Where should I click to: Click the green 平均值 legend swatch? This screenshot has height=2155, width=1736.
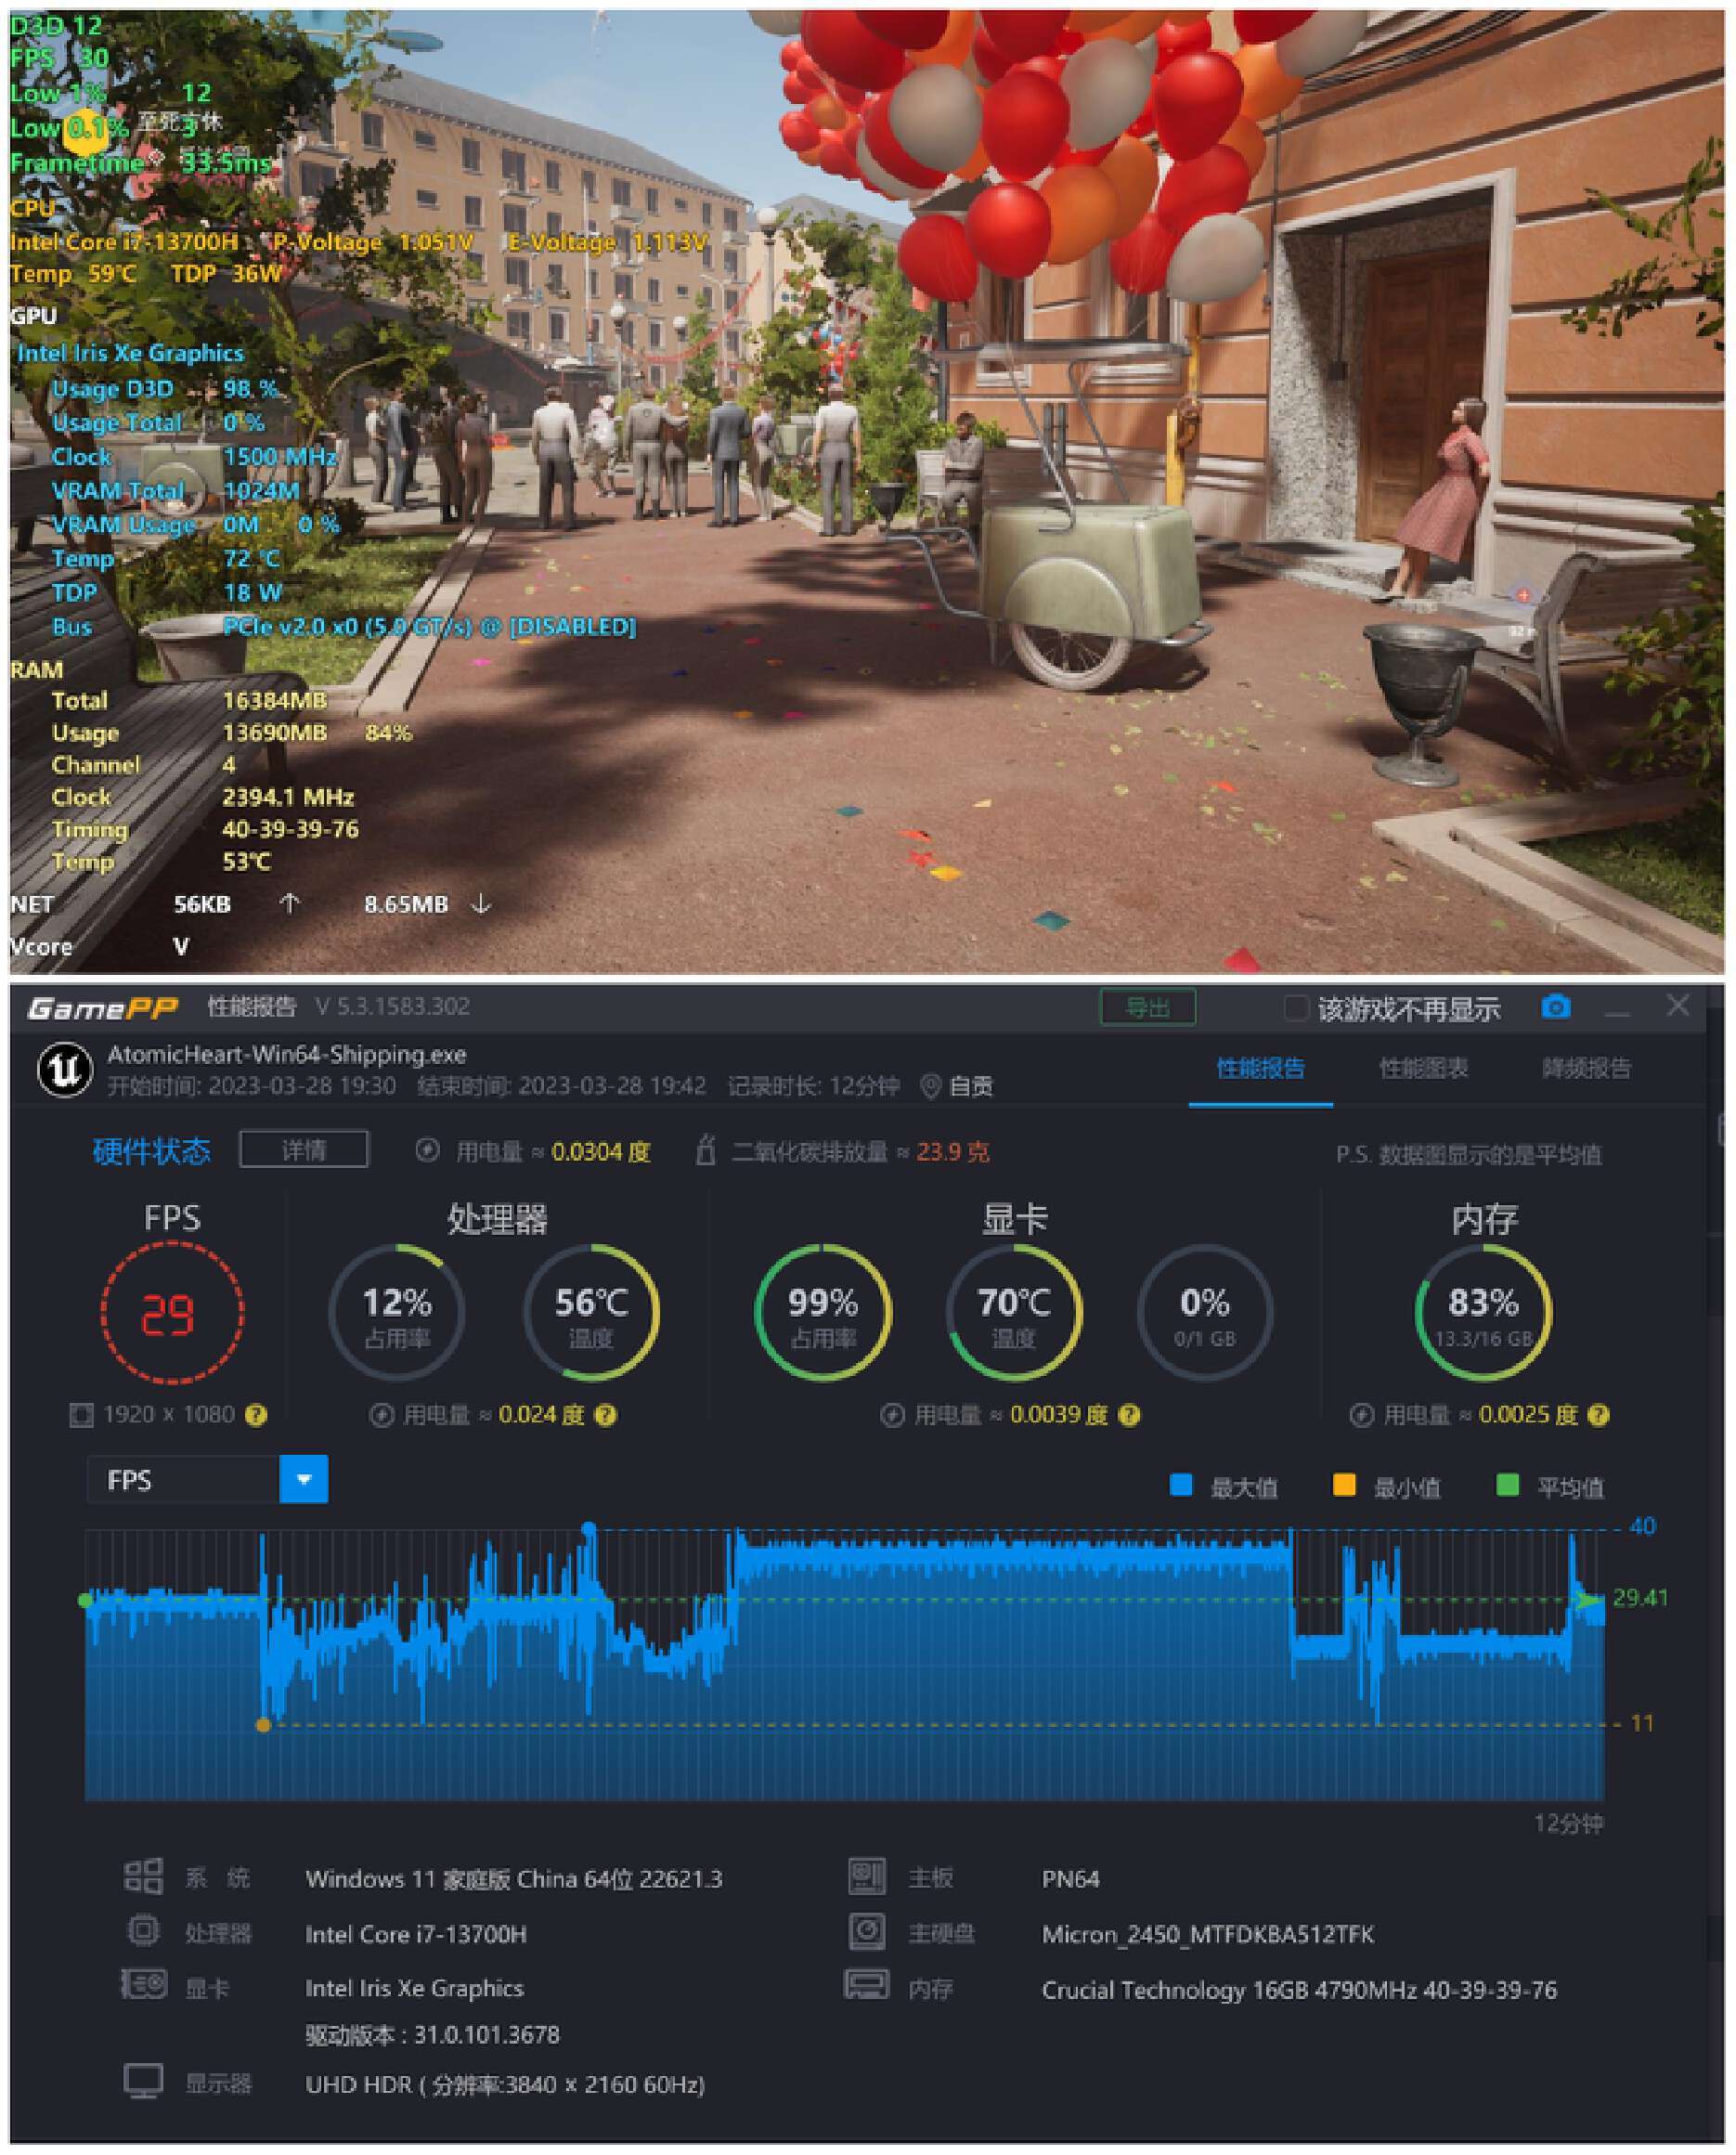point(1507,1485)
